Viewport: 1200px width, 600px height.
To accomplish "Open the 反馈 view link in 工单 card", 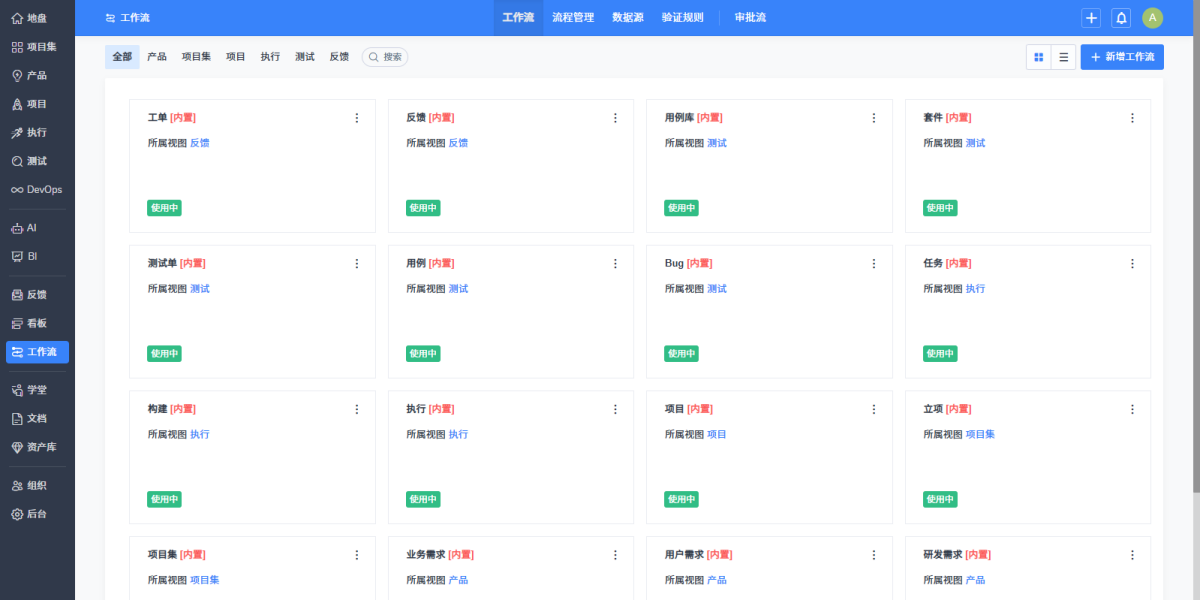I will click(200, 143).
